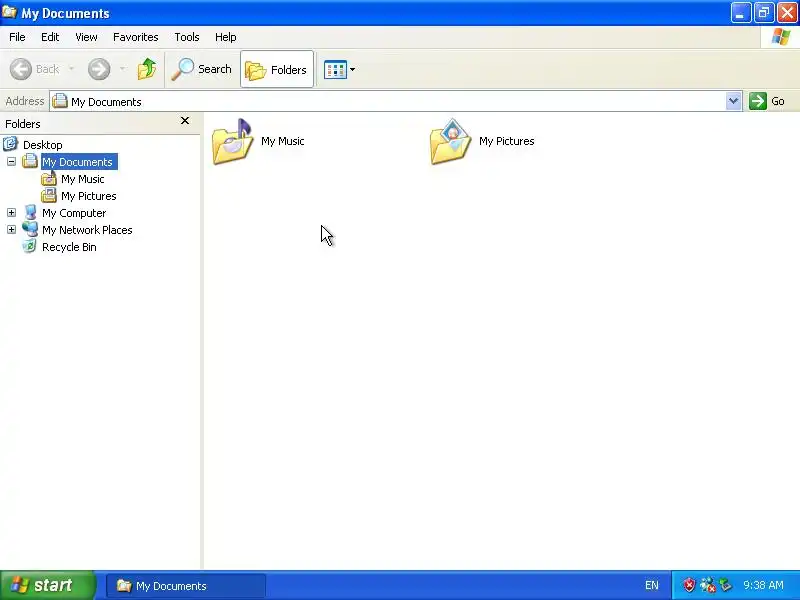Click the My Pictures tree icon
The width and height of the screenshot is (800, 600).
(49, 195)
